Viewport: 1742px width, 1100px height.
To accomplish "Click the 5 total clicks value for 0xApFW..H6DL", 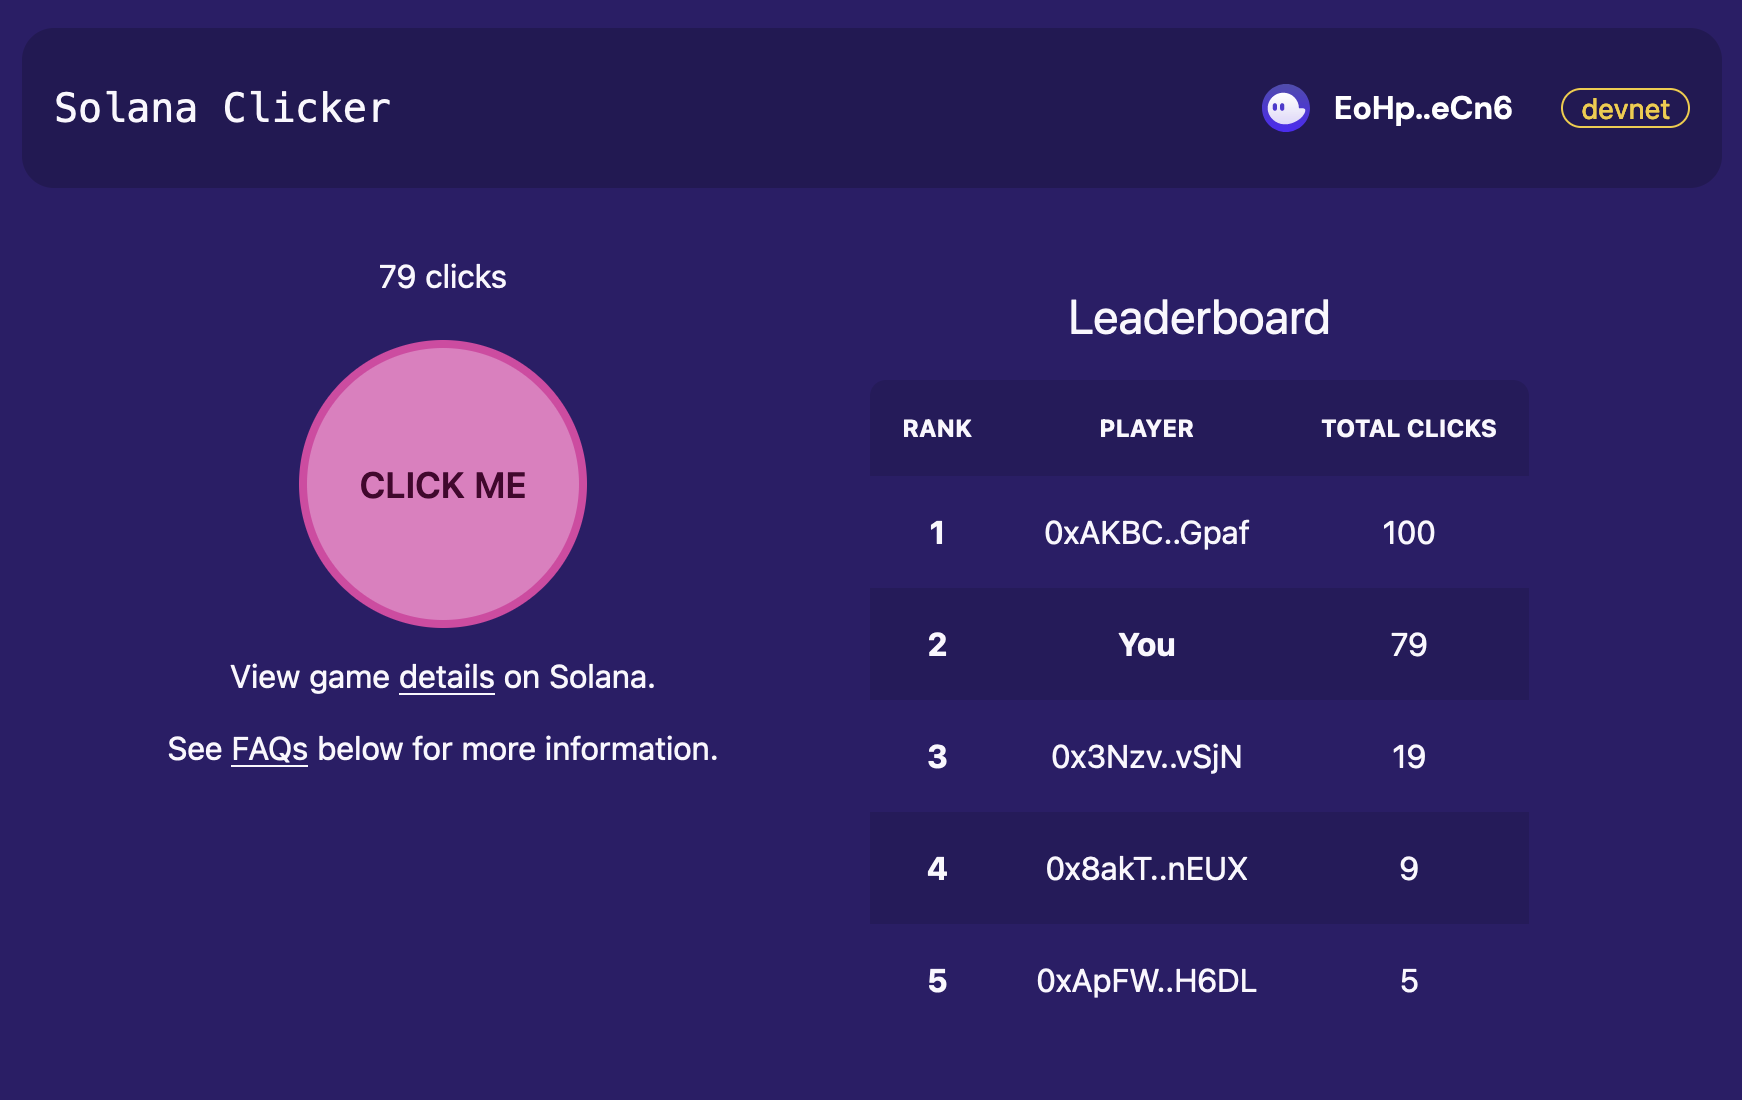I will click(x=1409, y=981).
